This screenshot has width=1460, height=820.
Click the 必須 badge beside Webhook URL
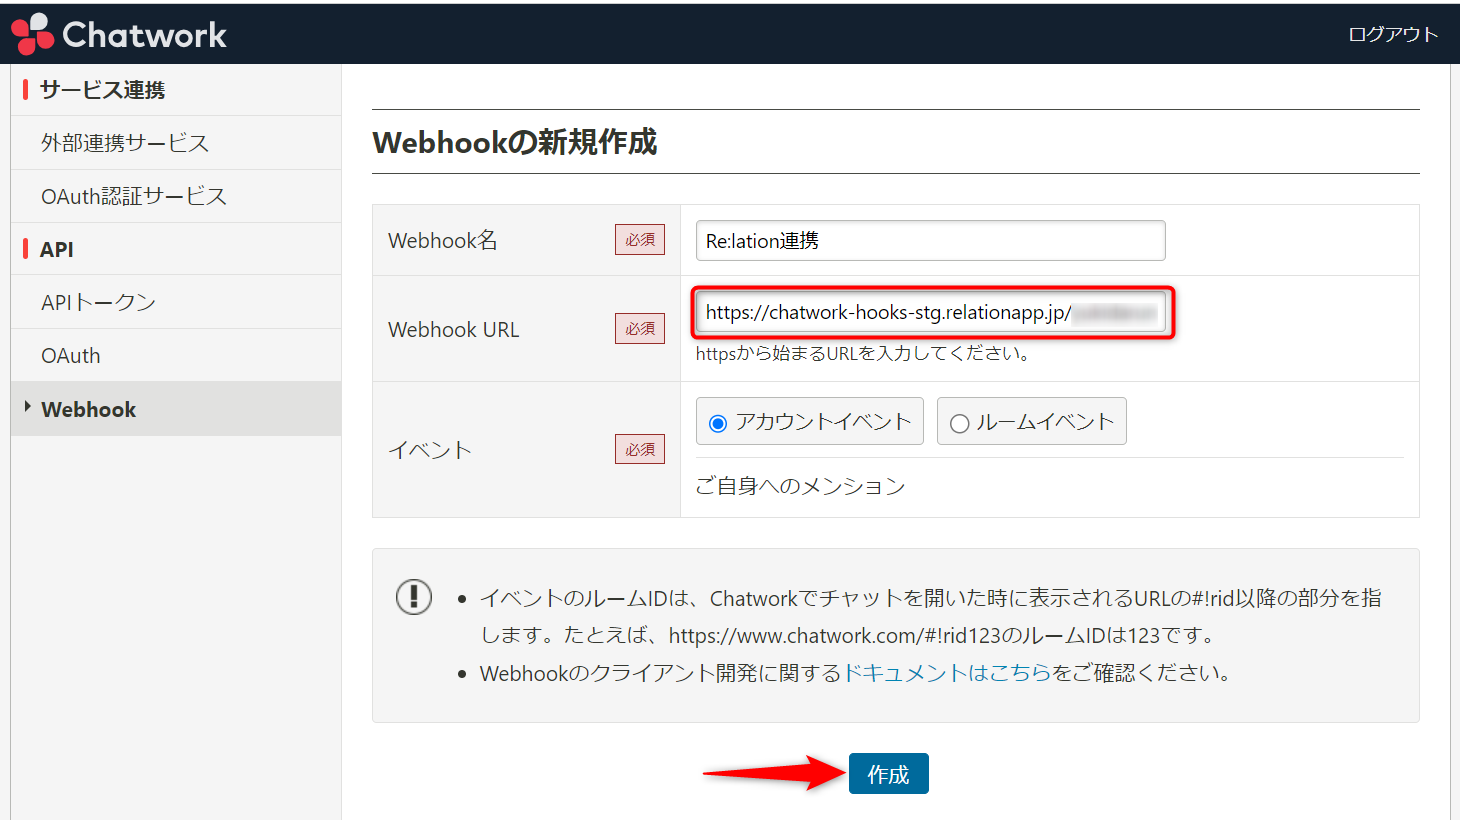[x=640, y=329]
